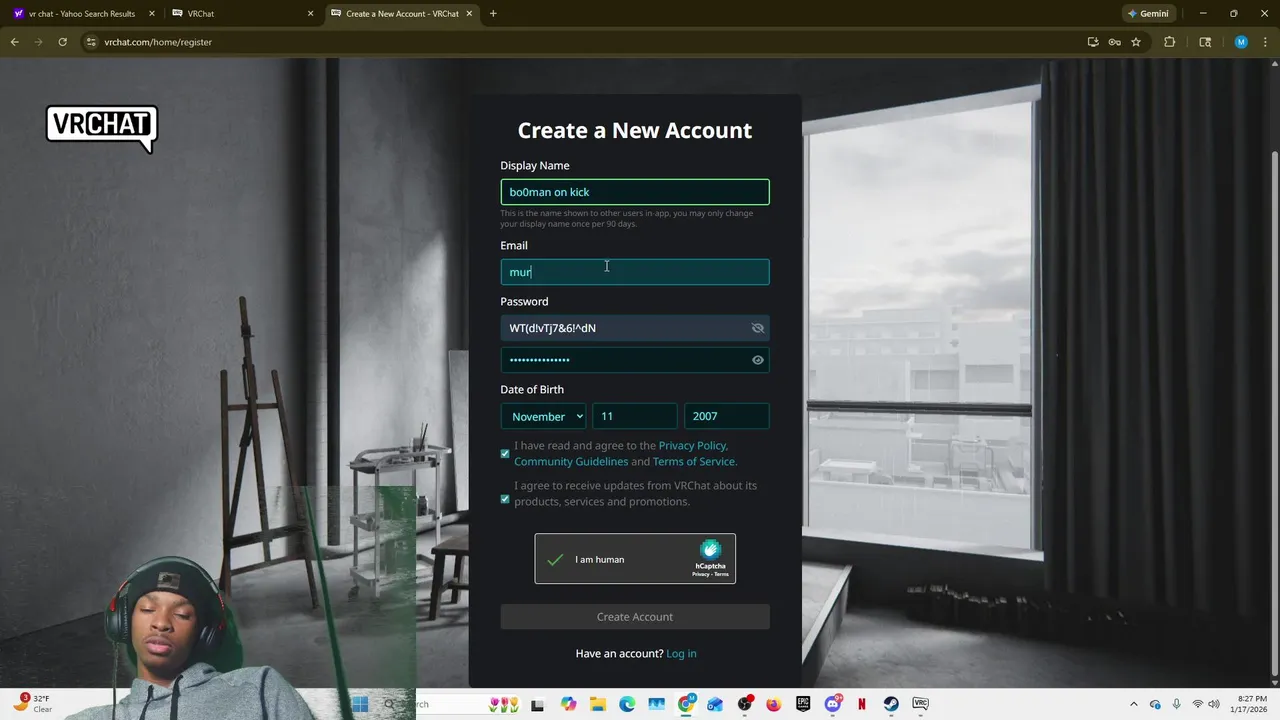The height and width of the screenshot is (720, 1280).
Task: Open the VRChat taskbar icon
Action: (x=920, y=705)
